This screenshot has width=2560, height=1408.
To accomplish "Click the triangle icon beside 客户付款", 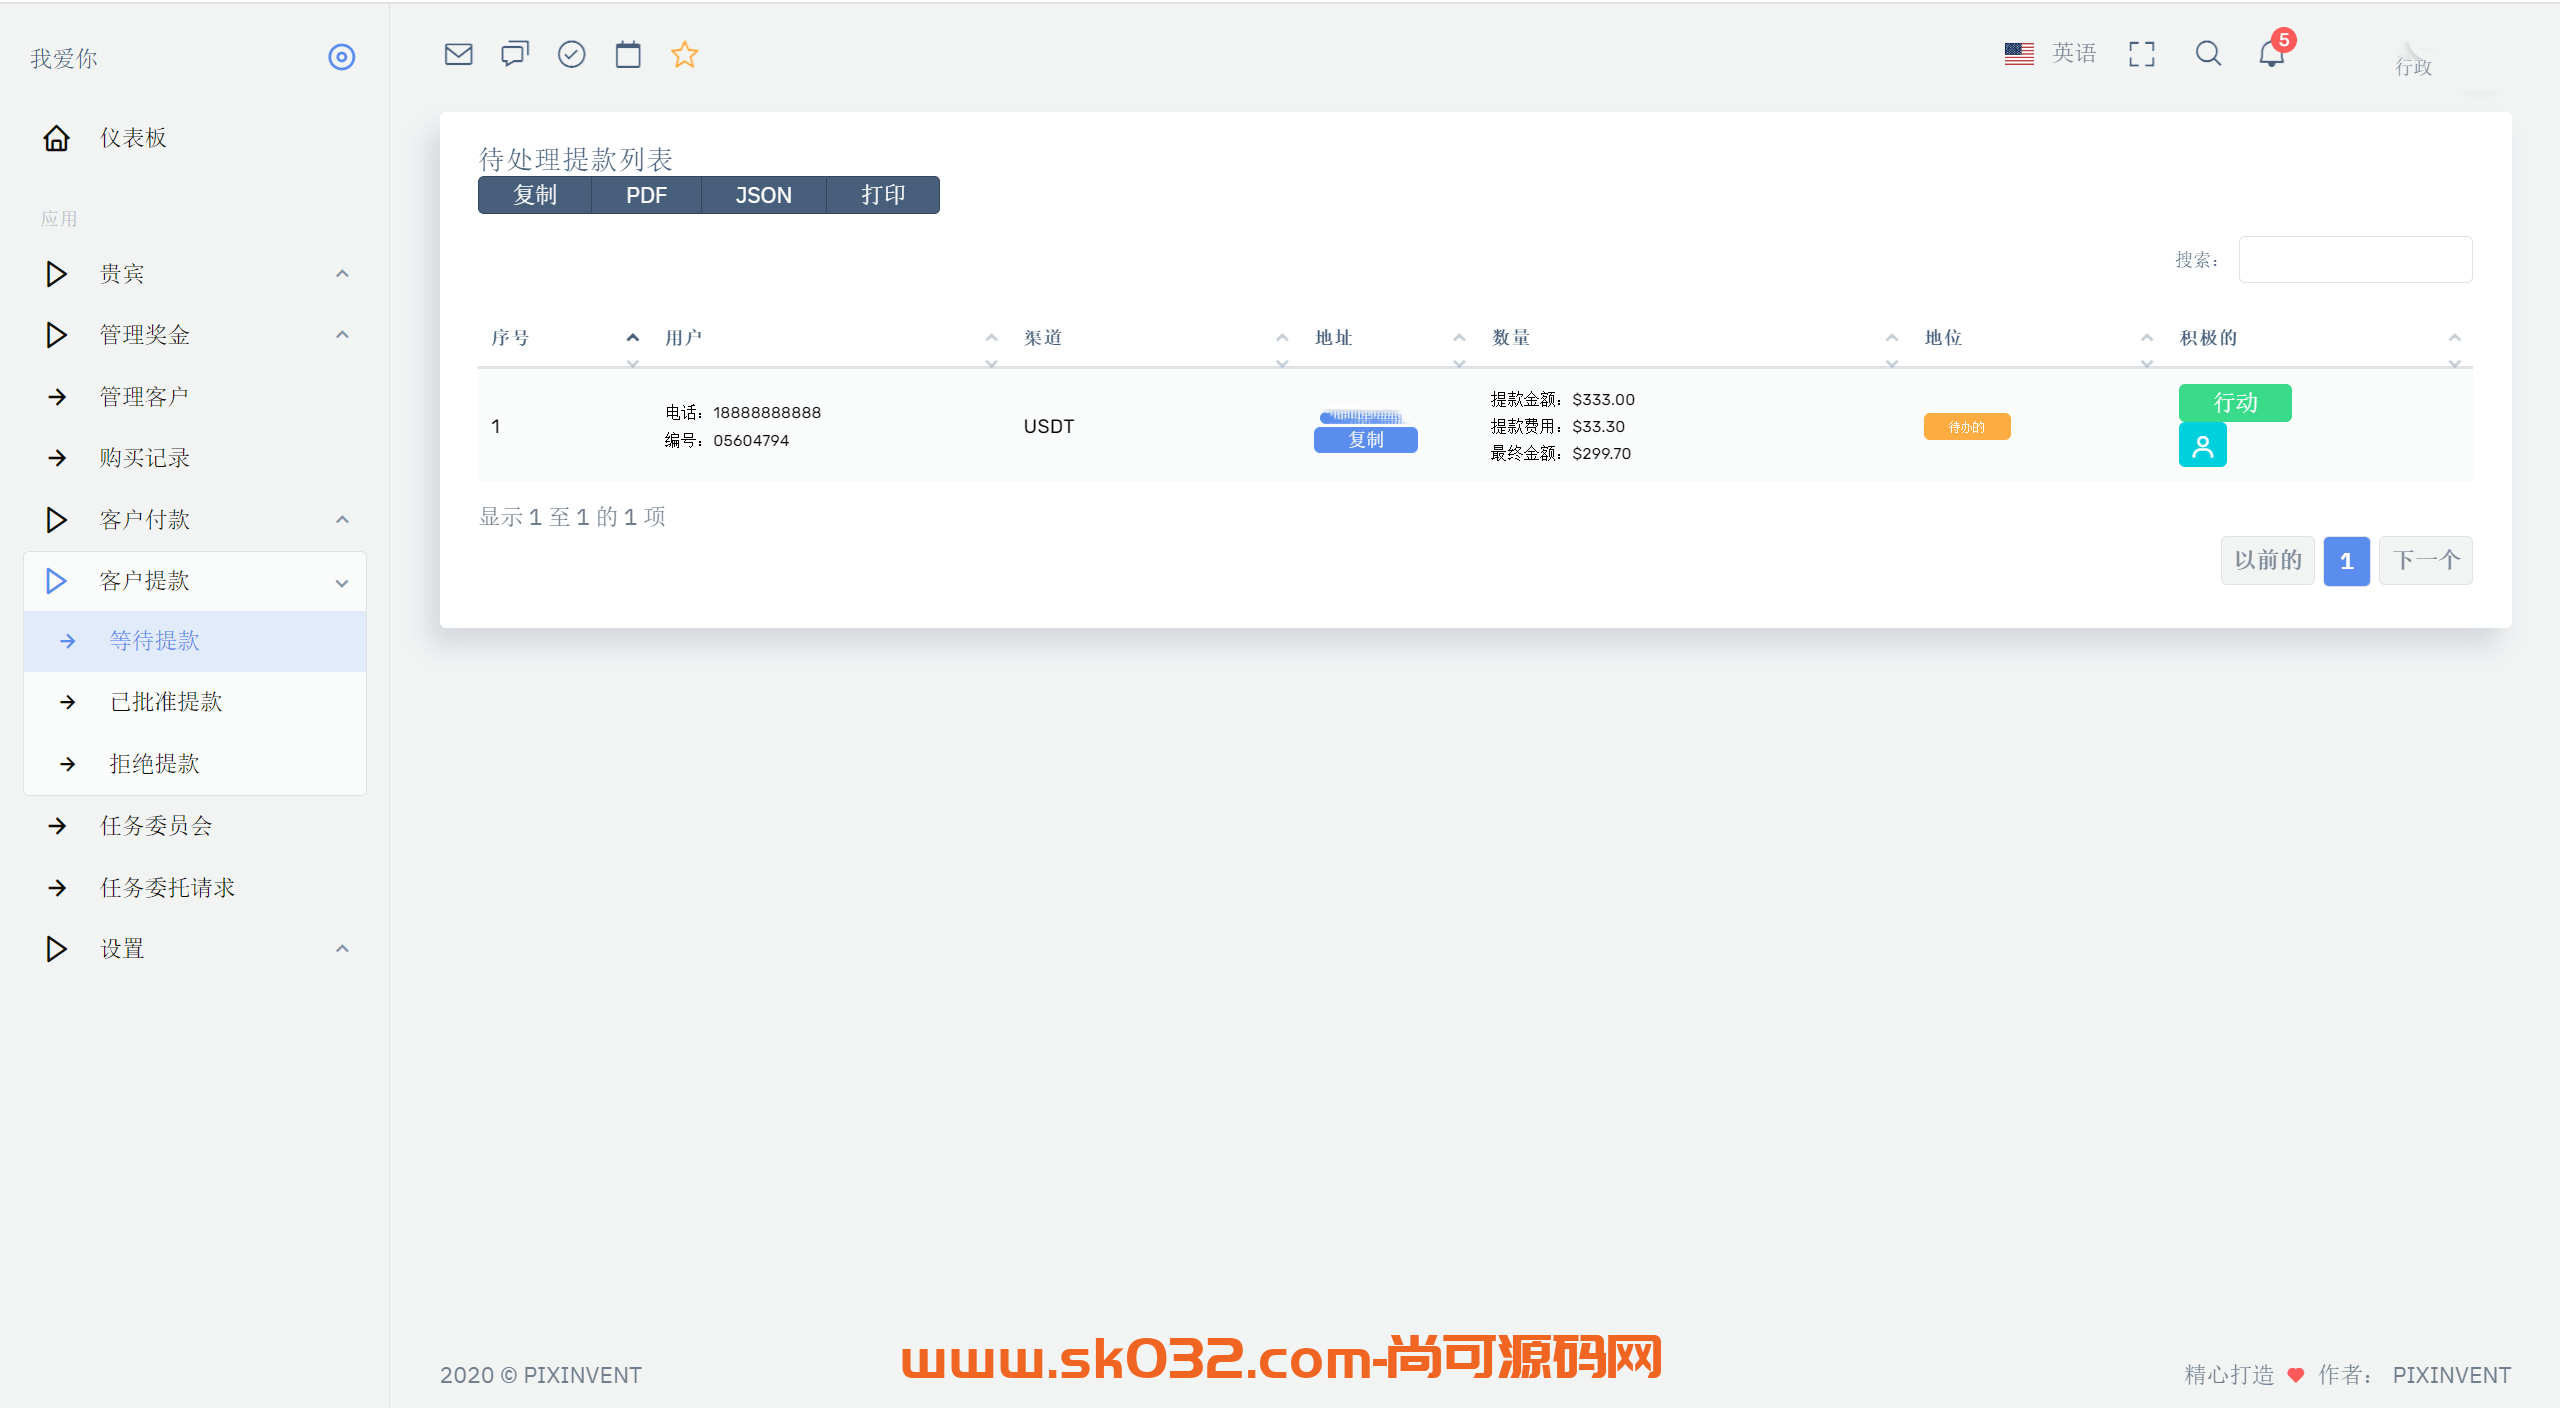I will point(57,520).
